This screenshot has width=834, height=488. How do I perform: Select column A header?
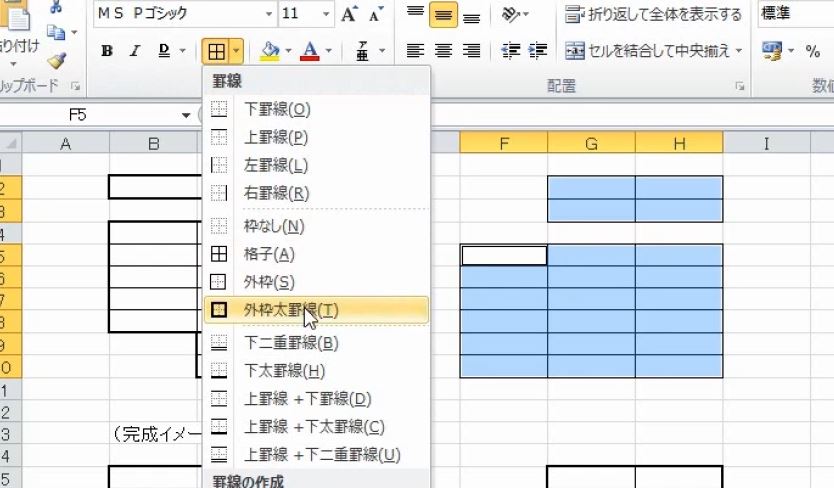pos(65,143)
